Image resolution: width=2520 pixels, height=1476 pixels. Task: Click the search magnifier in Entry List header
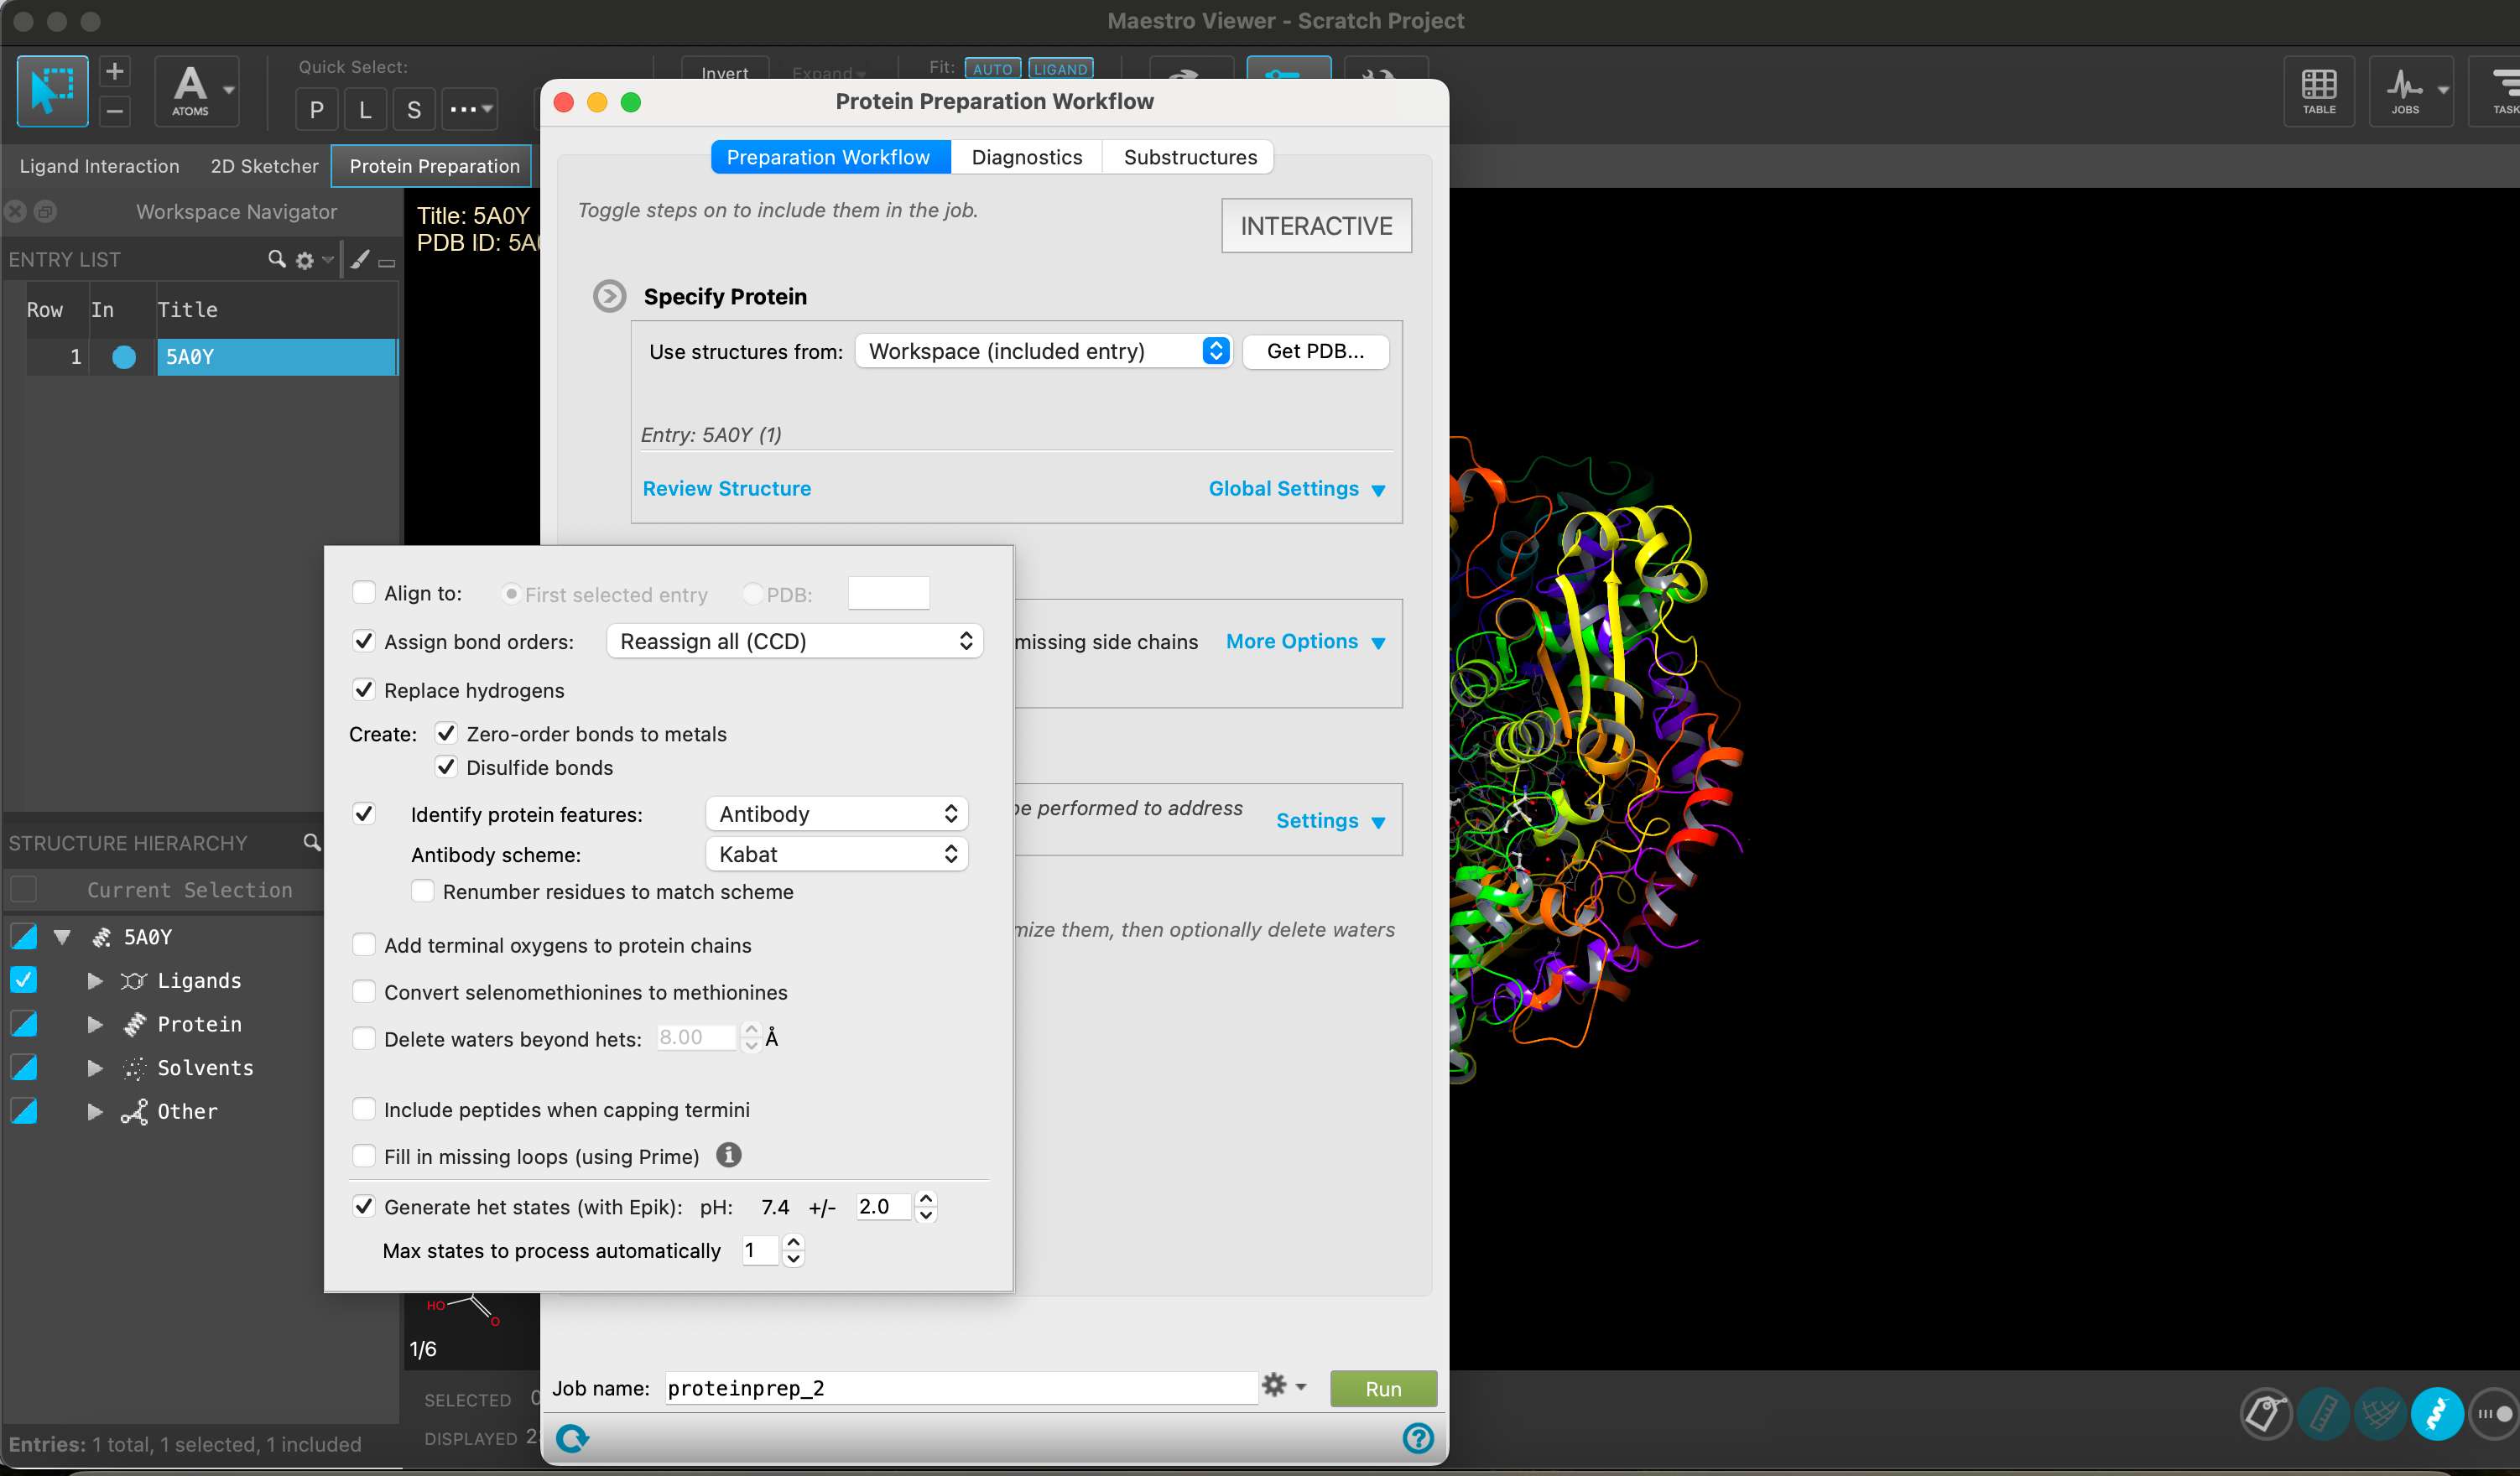click(277, 260)
